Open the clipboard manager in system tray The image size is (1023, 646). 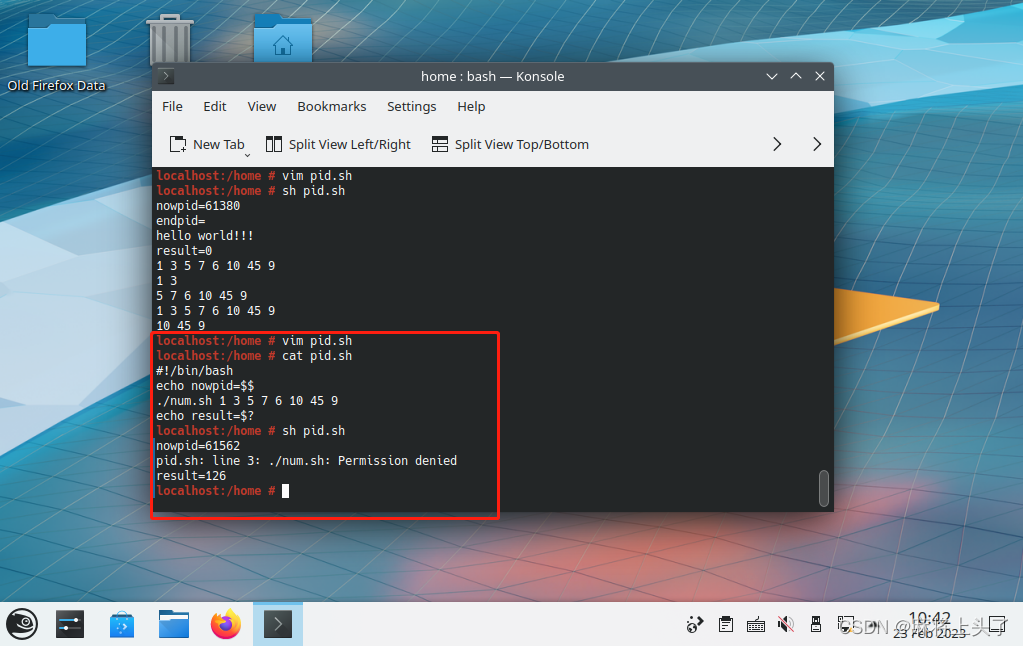tap(725, 624)
